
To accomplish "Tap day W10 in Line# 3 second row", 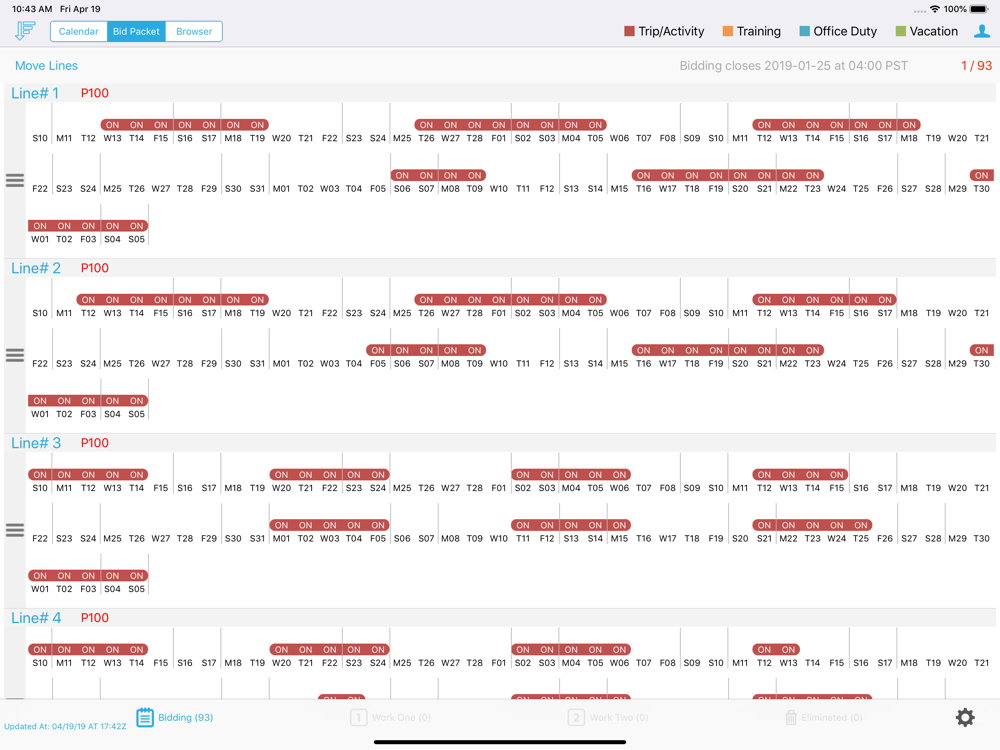I will [x=499, y=538].
